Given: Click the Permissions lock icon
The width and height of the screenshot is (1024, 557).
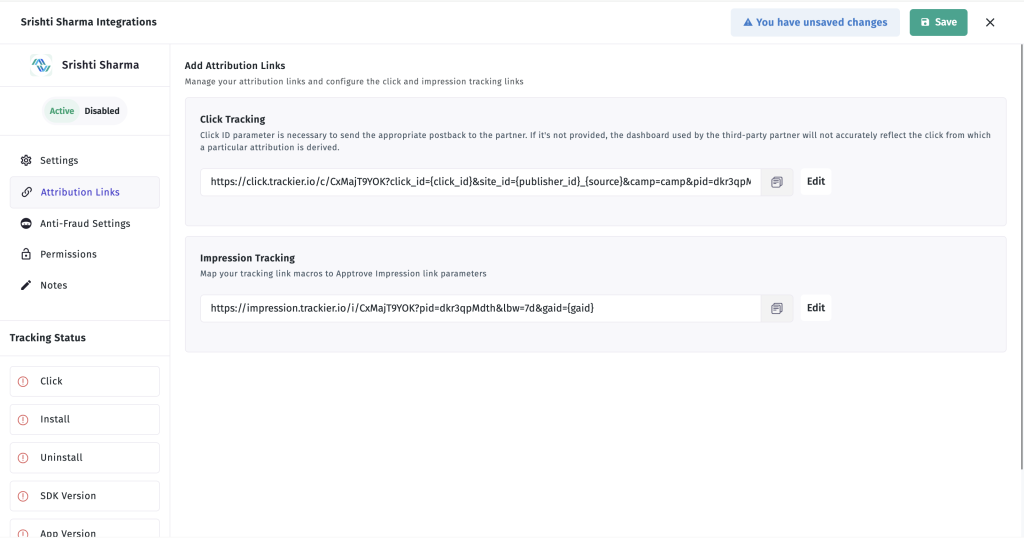Looking at the screenshot, I should [x=26, y=254].
